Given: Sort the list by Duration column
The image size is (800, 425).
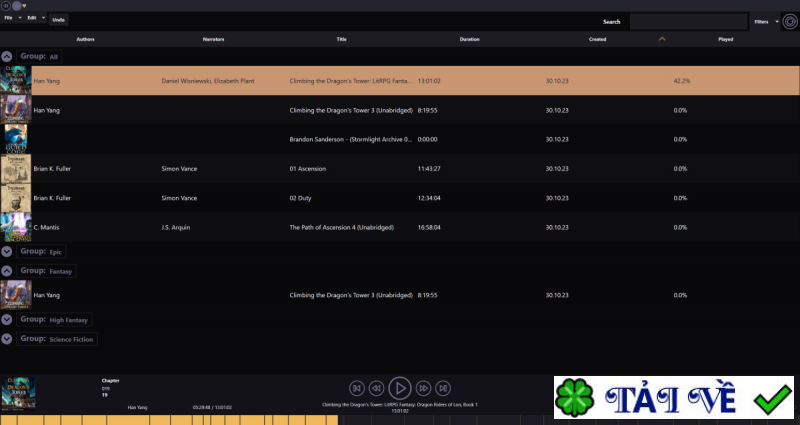Looking at the screenshot, I should pos(469,39).
